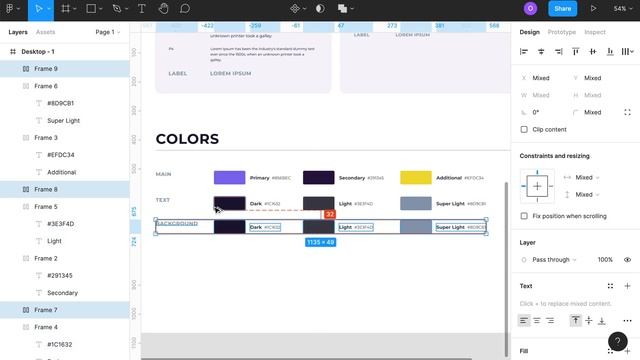The width and height of the screenshot is (640, 360).
Task: Switch to Prototype tab
Action: click(562, 32)
